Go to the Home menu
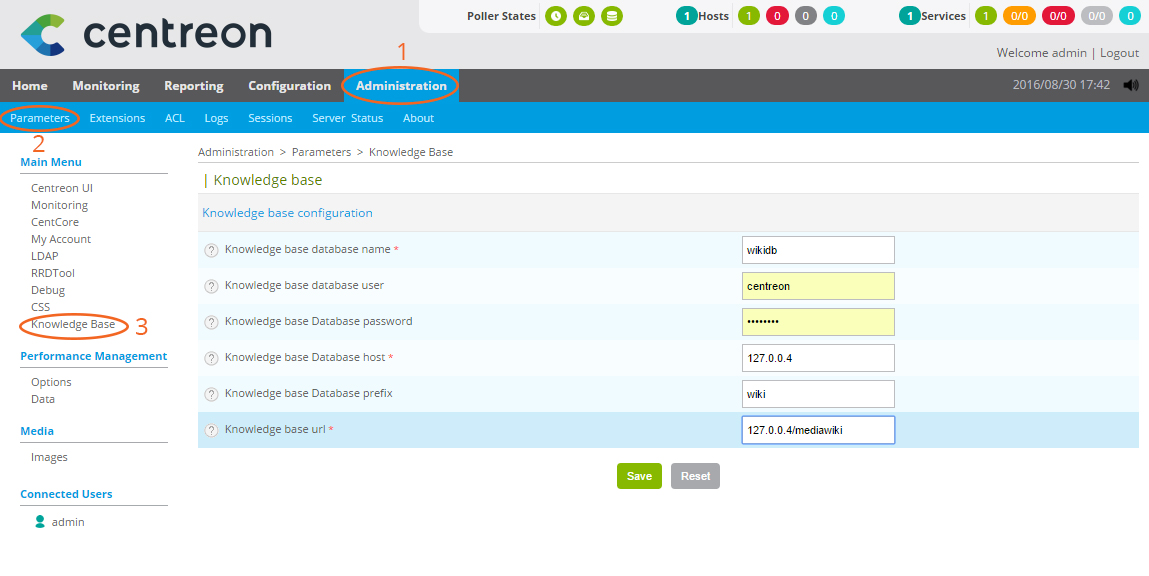 click(30, 86)
